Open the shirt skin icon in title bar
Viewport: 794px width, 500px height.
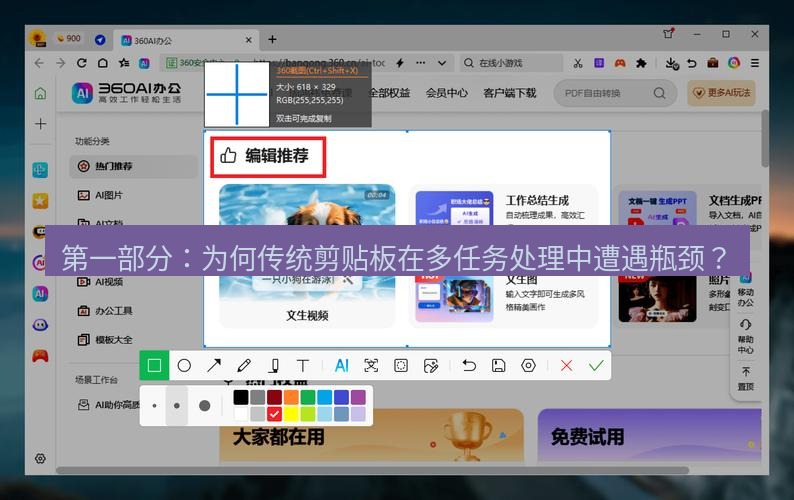pos(668,33)
